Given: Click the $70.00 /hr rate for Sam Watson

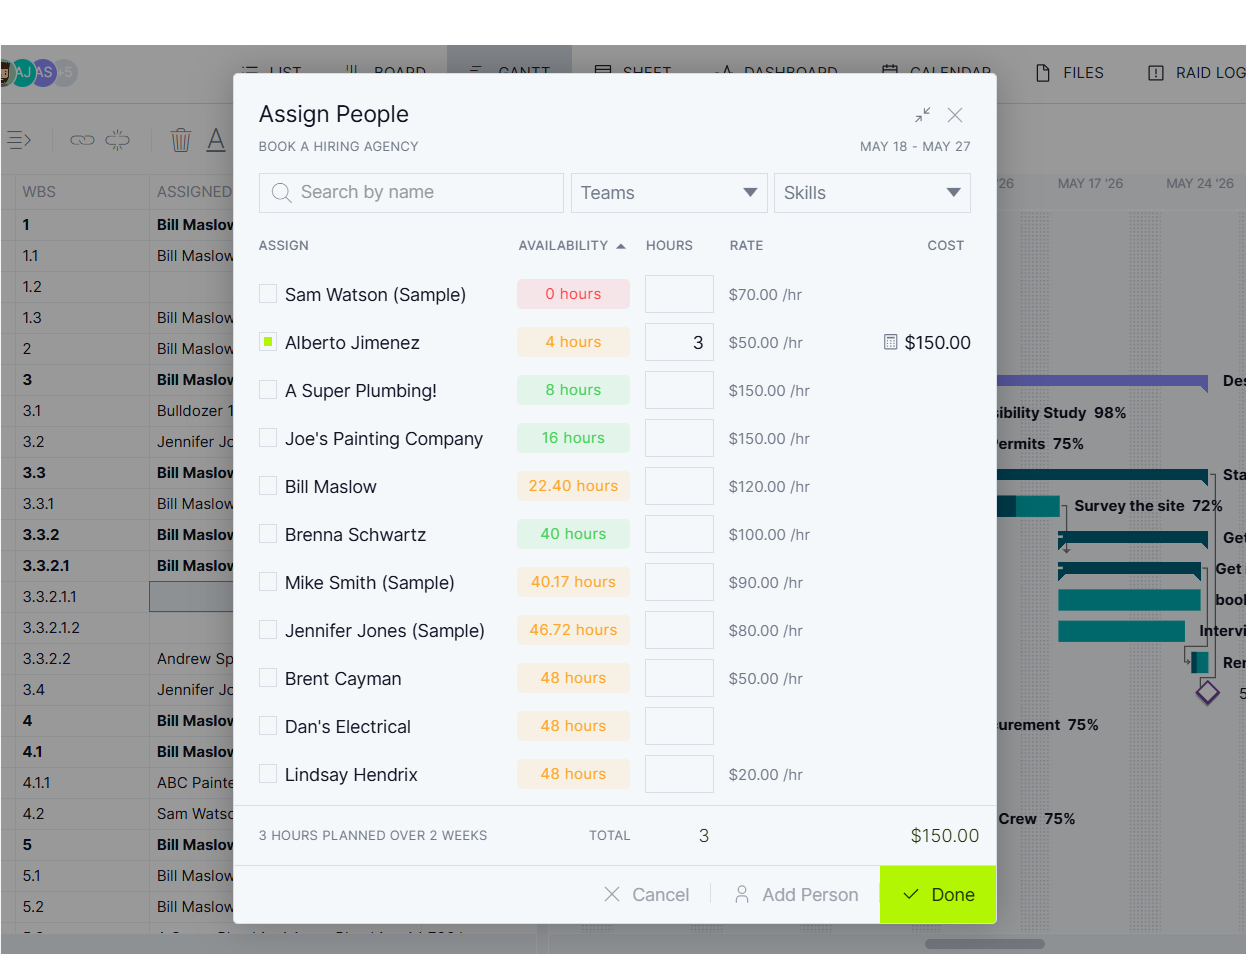Looking at the screenshot, I should 765,294.
